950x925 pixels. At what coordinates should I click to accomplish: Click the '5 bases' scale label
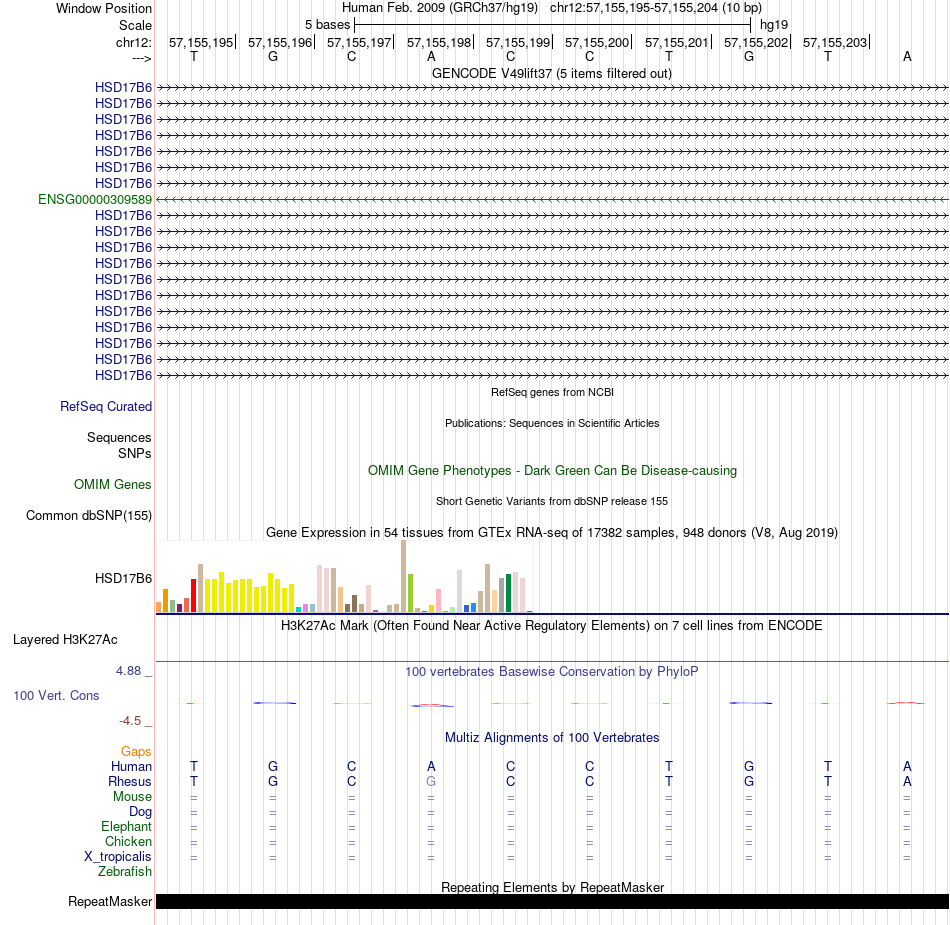point(327,25)
